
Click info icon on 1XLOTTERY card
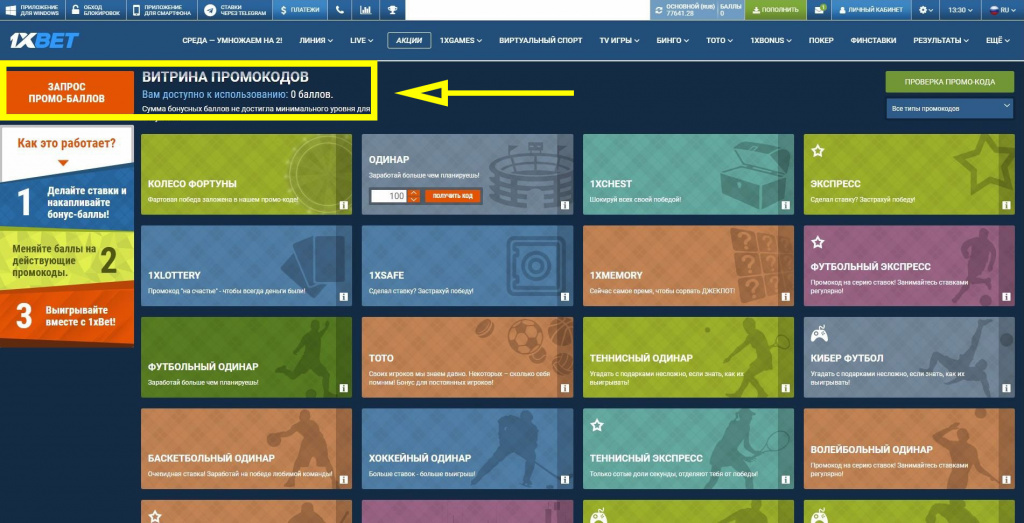[x=343, y=297]
